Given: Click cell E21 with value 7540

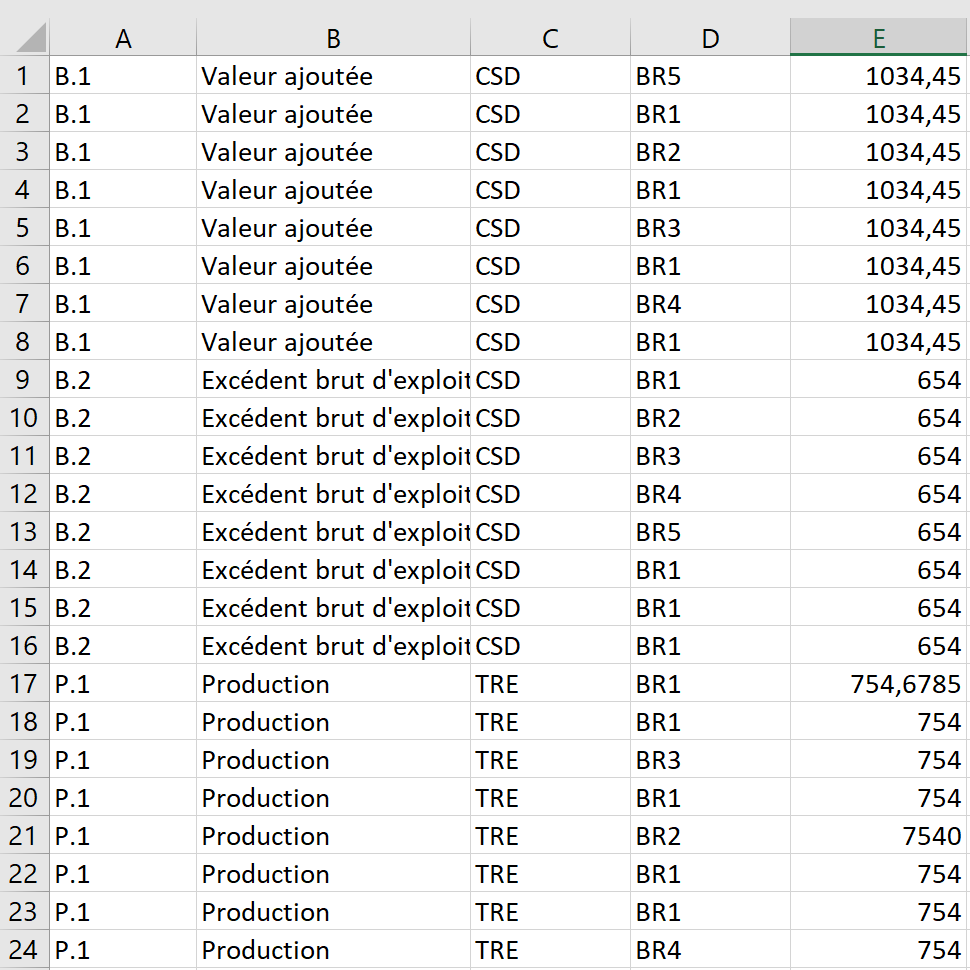Looking at the screenshot, I should point(878,835).
